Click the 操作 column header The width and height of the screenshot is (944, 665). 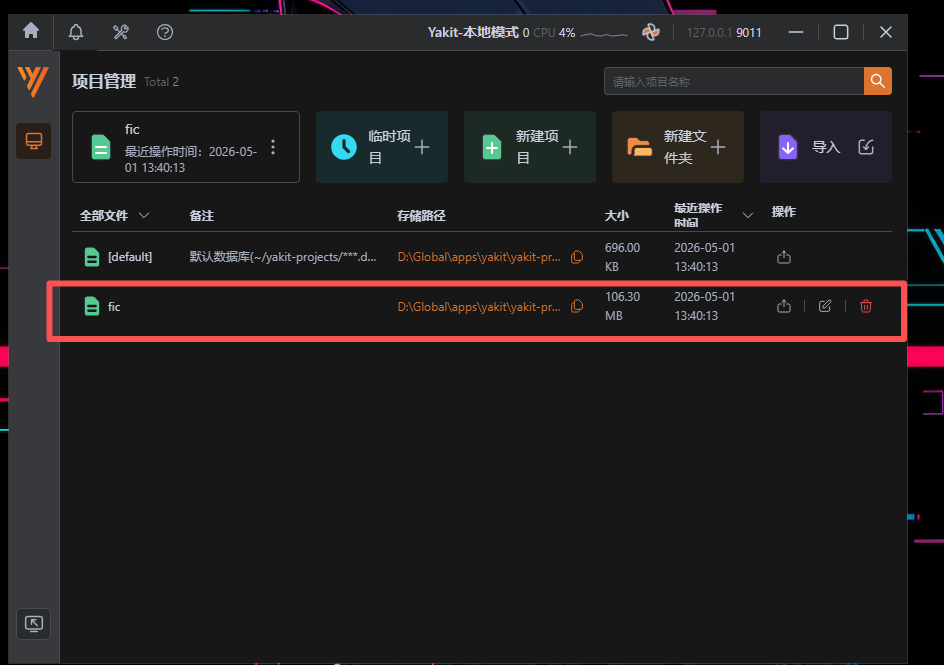point(784,212)
